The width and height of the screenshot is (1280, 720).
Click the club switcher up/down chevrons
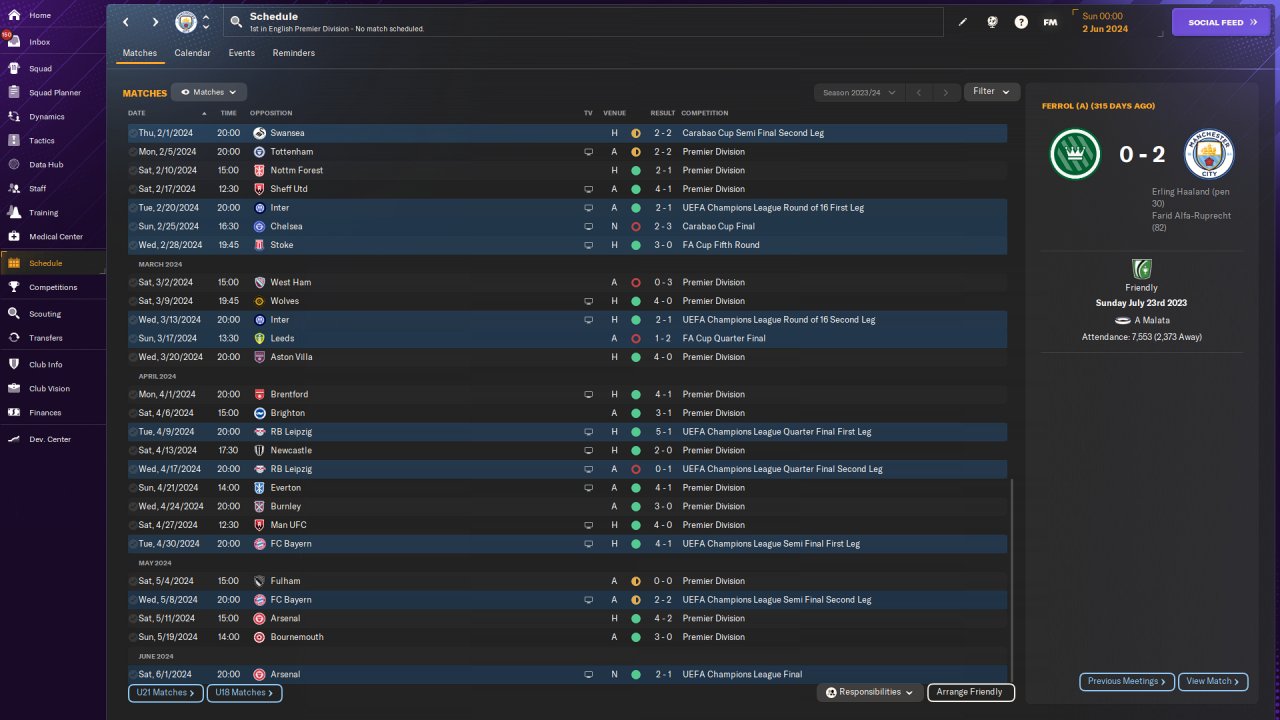206,22
